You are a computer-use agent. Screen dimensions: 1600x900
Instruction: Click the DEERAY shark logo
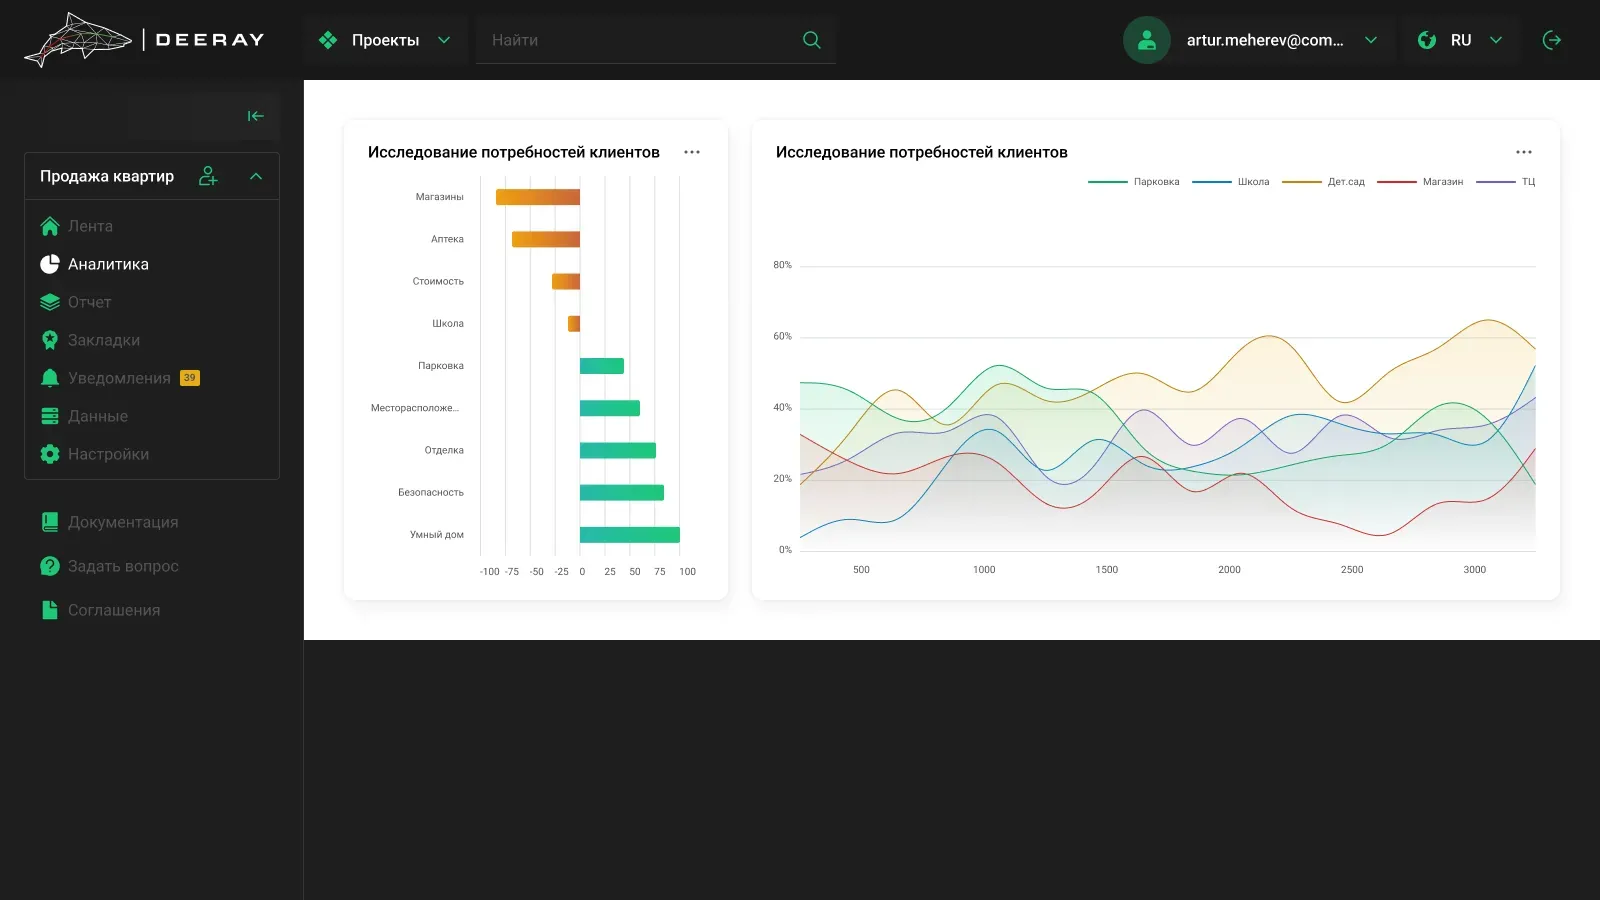145,40
